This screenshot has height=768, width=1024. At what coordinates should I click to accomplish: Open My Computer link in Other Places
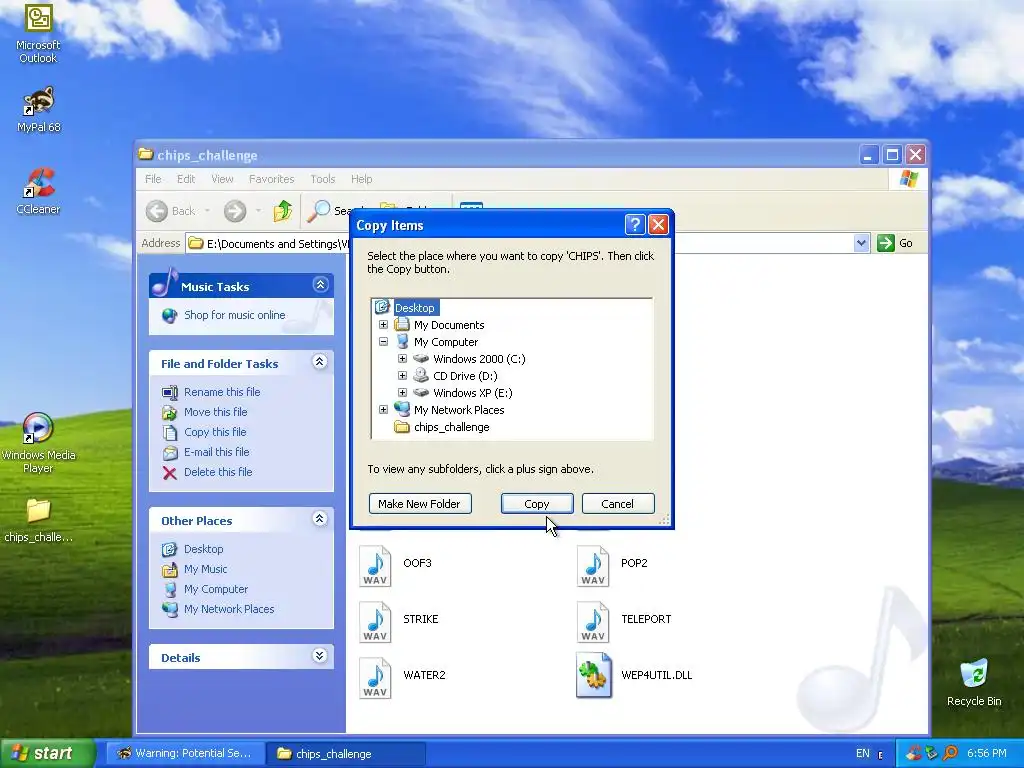[216, 589]
